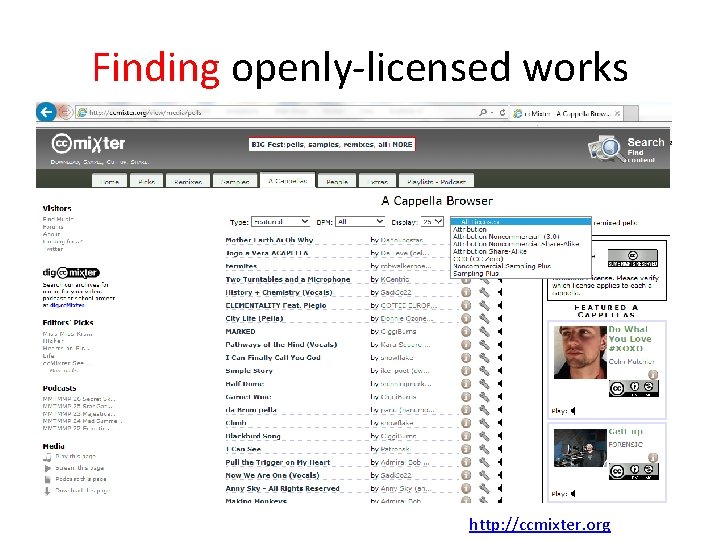Screen dimensions: 720x540
Task: Click wrench icon for Half Dome row
Action: click(x=484, y=383)
